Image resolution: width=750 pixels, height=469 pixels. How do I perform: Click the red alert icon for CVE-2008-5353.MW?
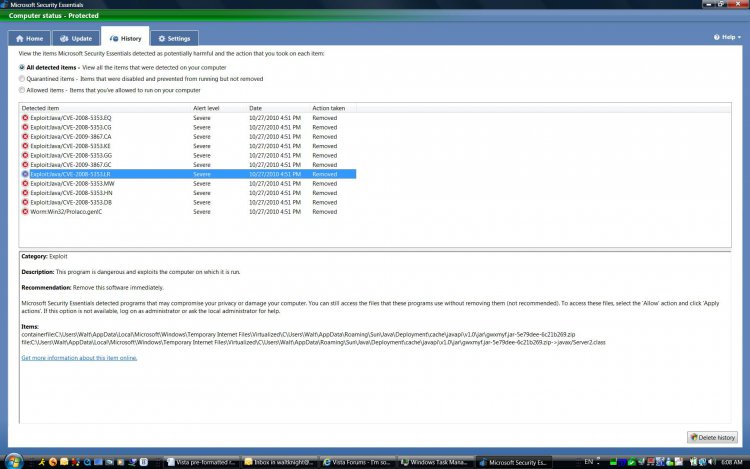coord(25,184)
